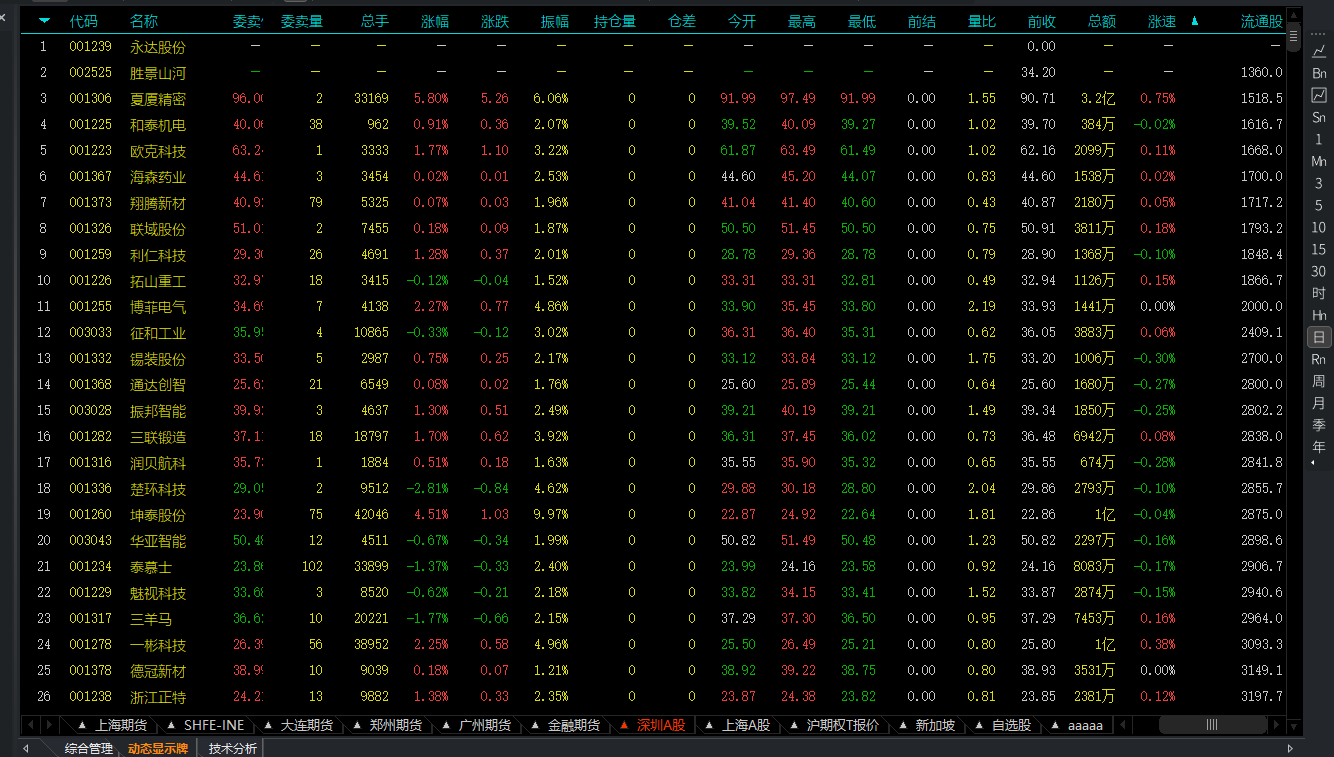Select the daily 日 period
Screen dimensions: 1334x757
pyautogui.click(x=1319, y=337)
